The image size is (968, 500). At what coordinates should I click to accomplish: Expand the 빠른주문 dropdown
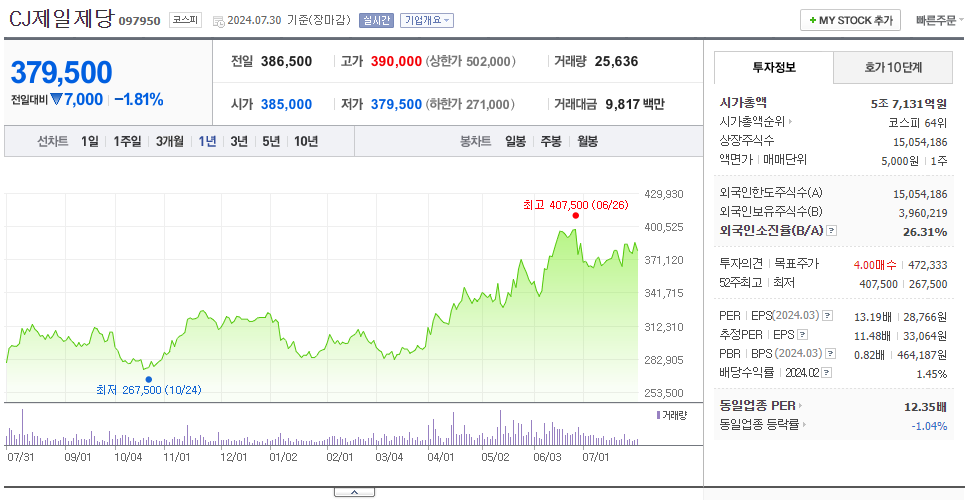tap(940, 20)
